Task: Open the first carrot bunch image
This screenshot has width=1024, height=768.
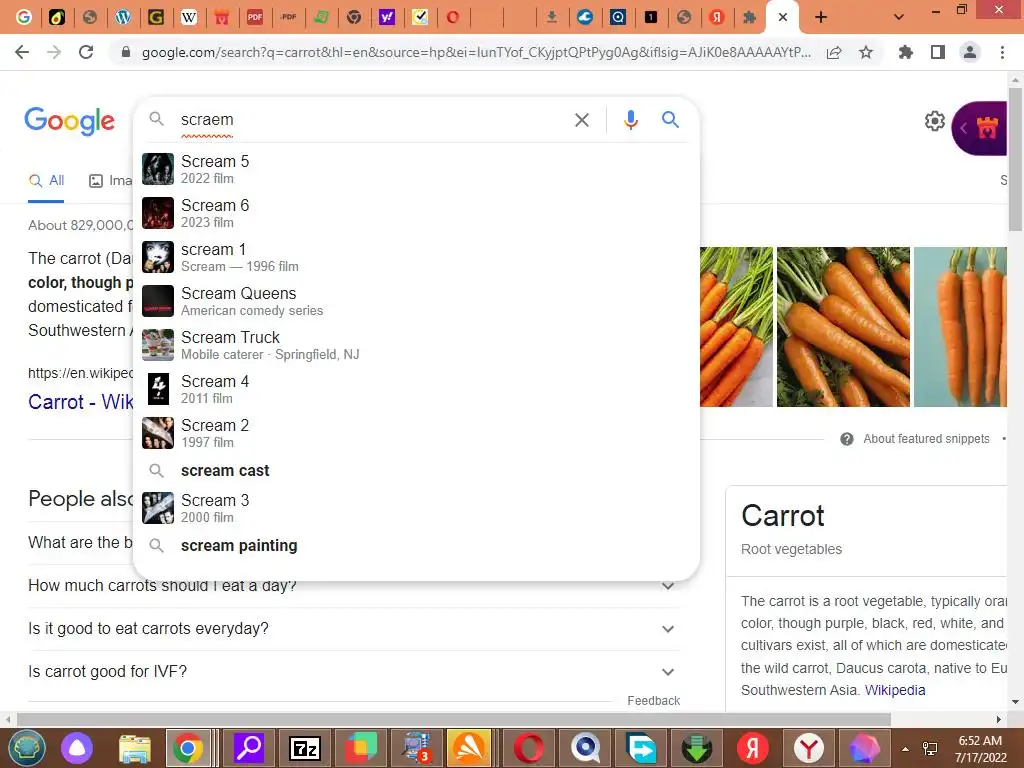Action: [x=736, y=327]
